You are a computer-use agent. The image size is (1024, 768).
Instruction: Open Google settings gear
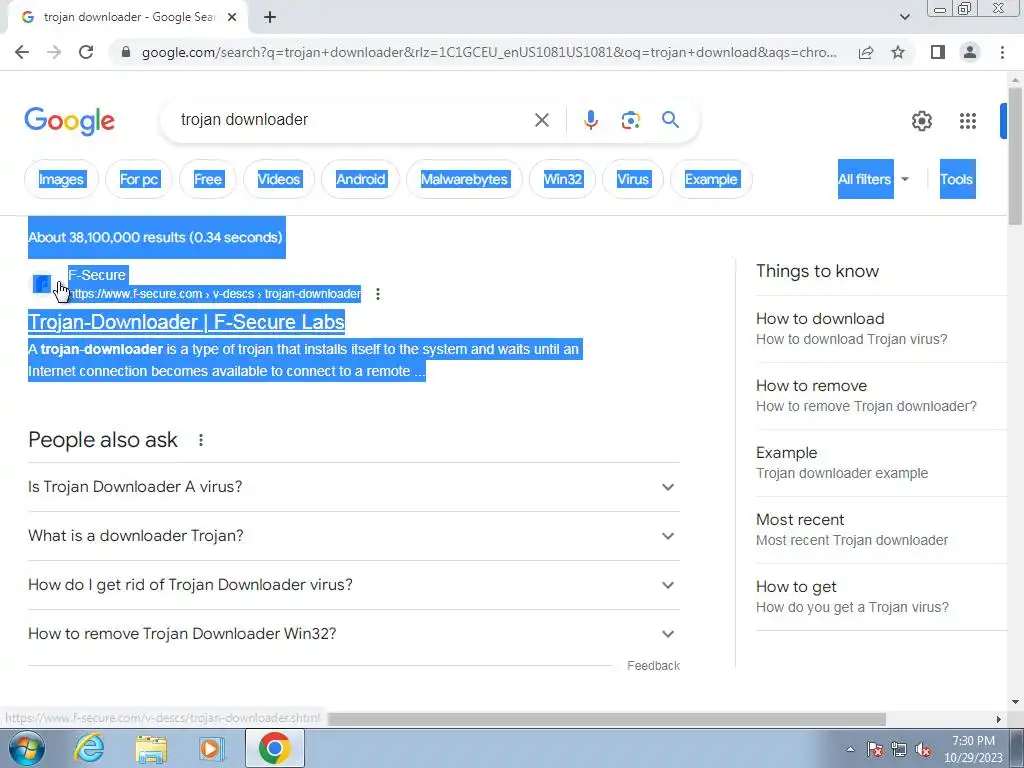[x=921, y=121]
